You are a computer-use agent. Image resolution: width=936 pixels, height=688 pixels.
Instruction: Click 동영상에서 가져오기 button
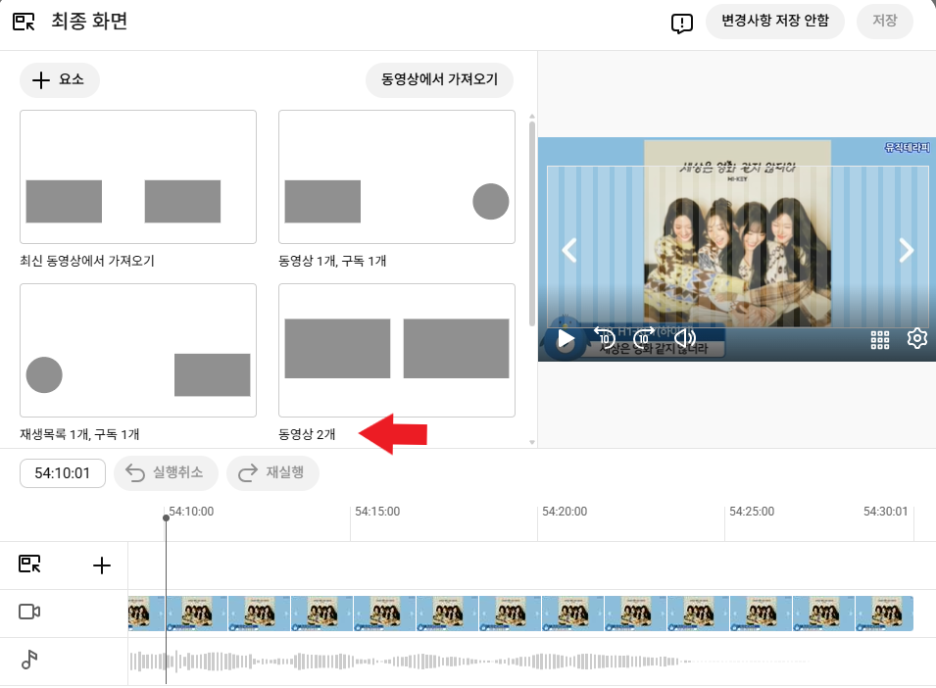point(439,79)
